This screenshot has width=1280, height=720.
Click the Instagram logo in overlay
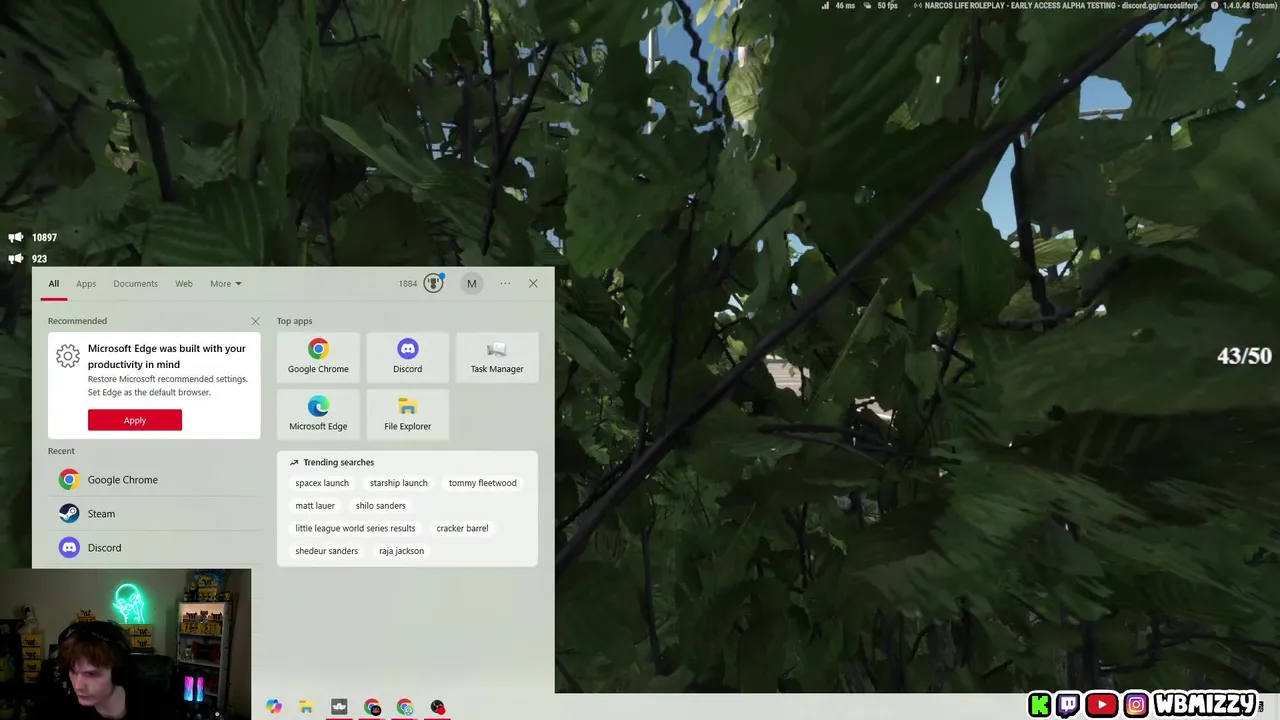pyautogui.click(x=1136, y=705)
